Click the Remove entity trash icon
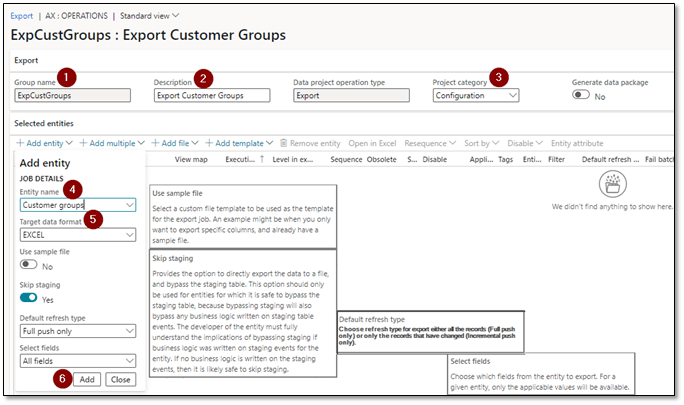The image size is (684, 405). (x=284, y=144)
